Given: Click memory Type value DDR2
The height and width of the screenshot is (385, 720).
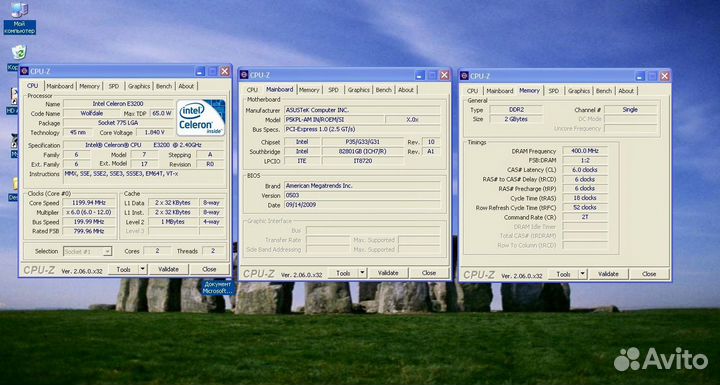Looking at the screenshot, I should [x=516, y=110].
